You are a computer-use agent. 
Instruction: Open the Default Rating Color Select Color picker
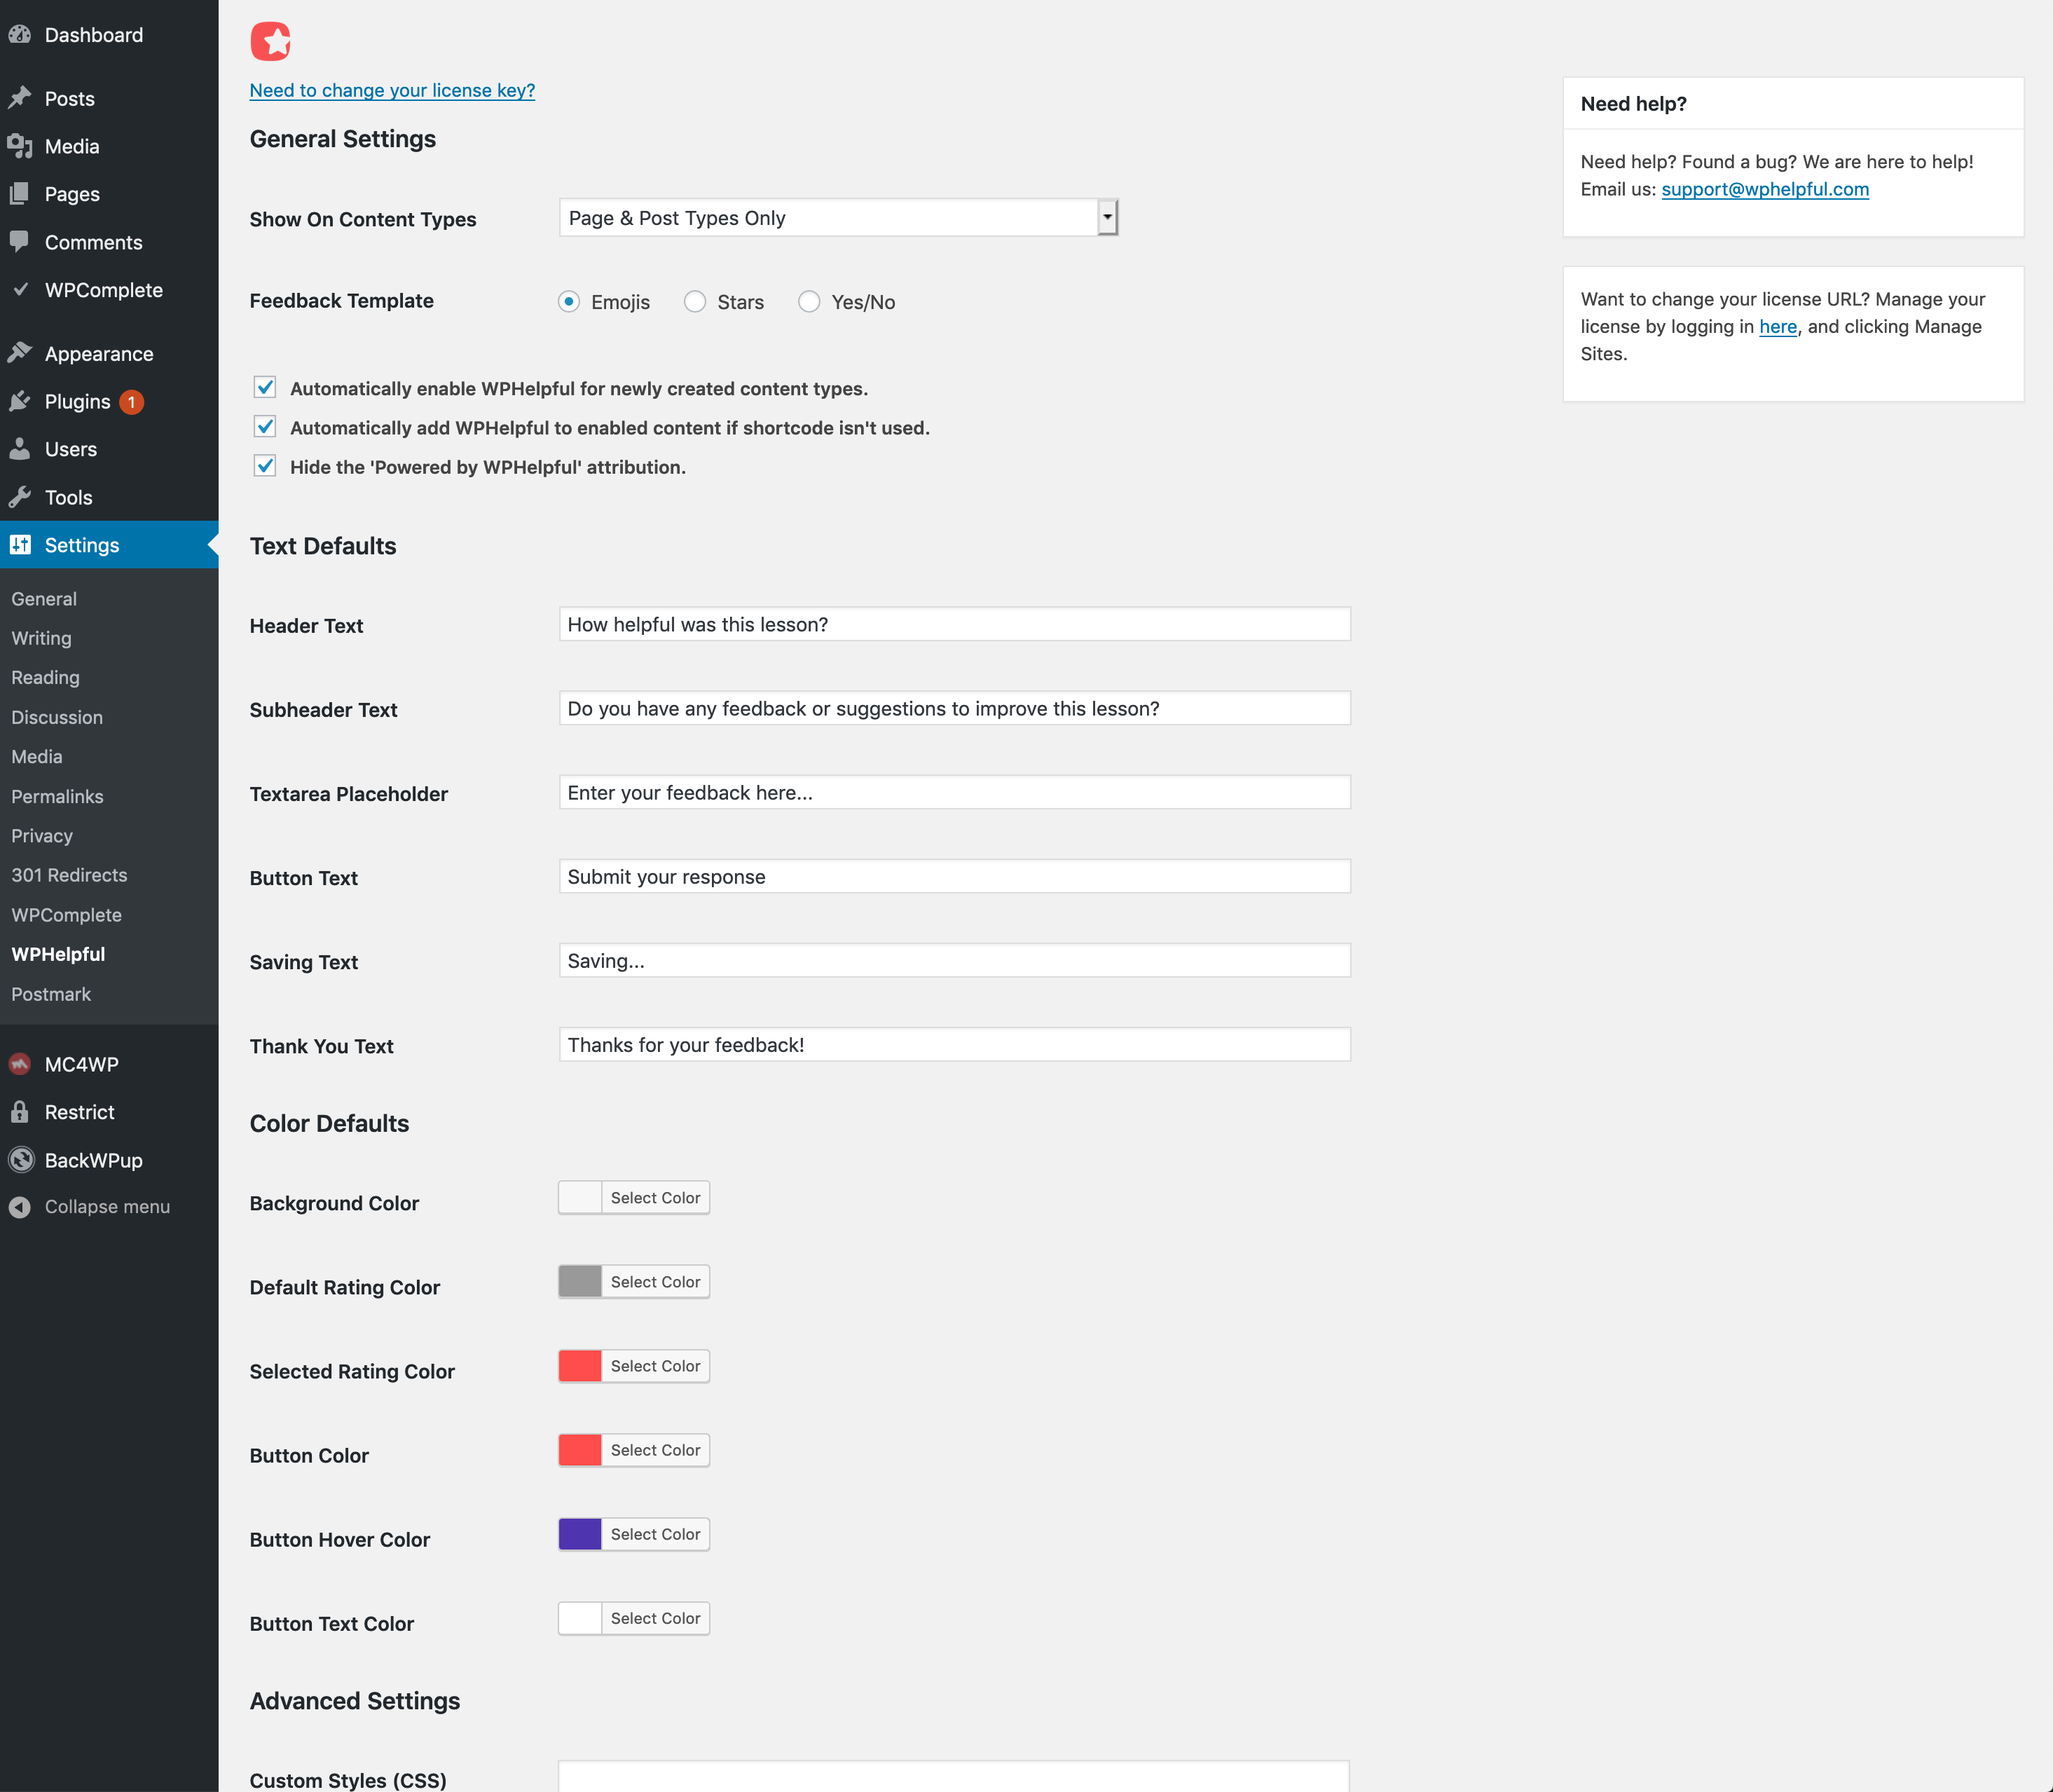(x=656, y=1282)
